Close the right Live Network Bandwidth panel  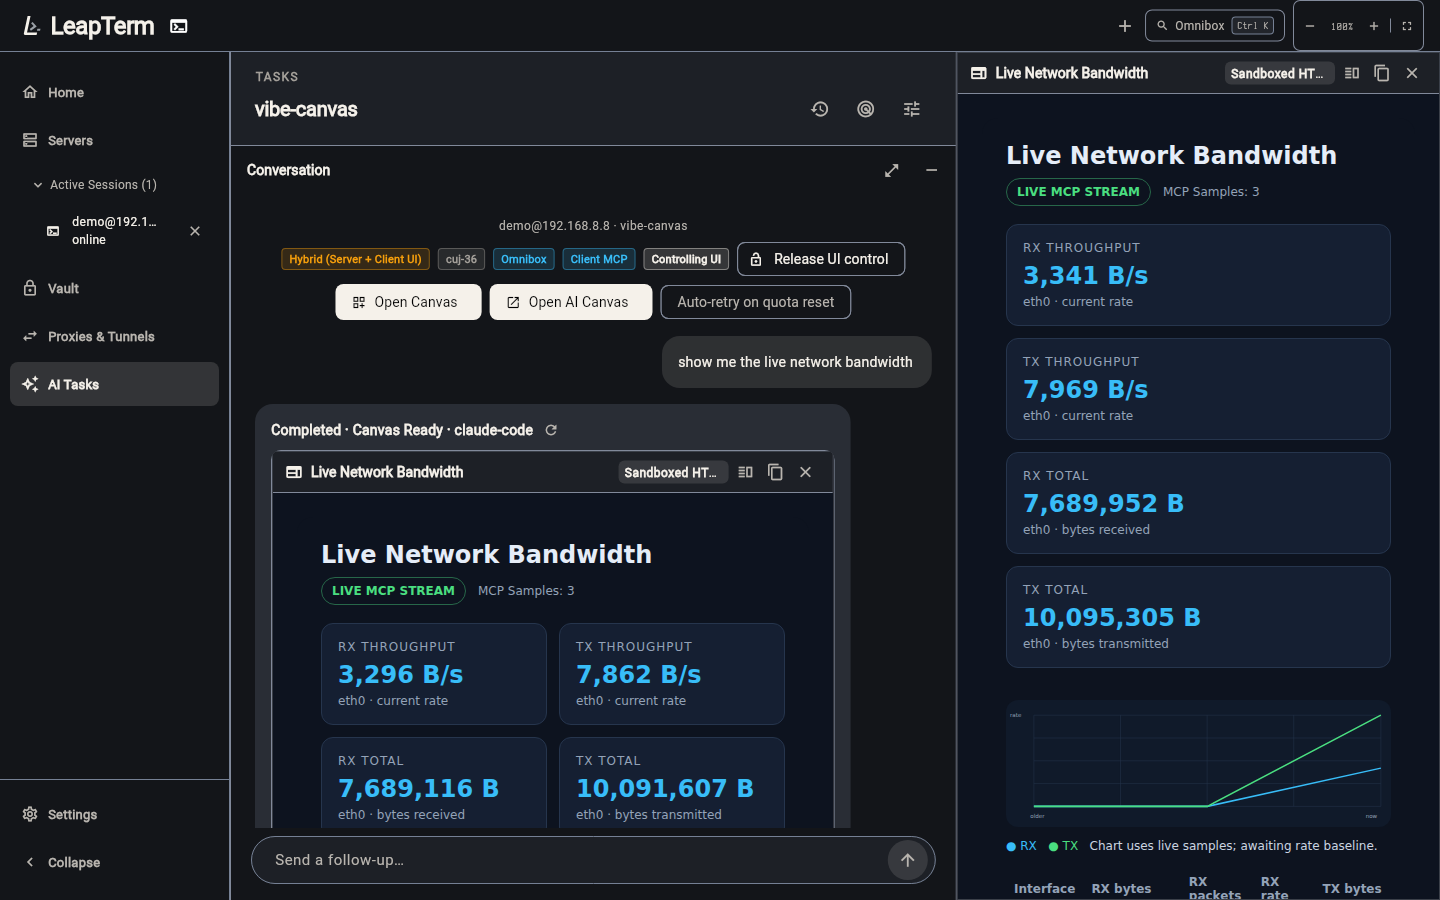(1412, 73)
